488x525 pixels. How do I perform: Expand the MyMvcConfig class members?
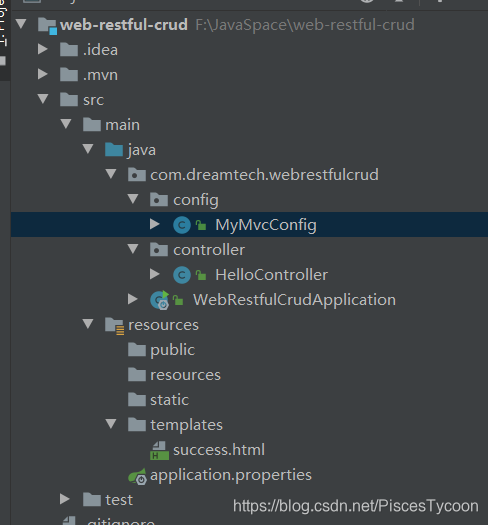pyautogui.click(x=154, y=224)
